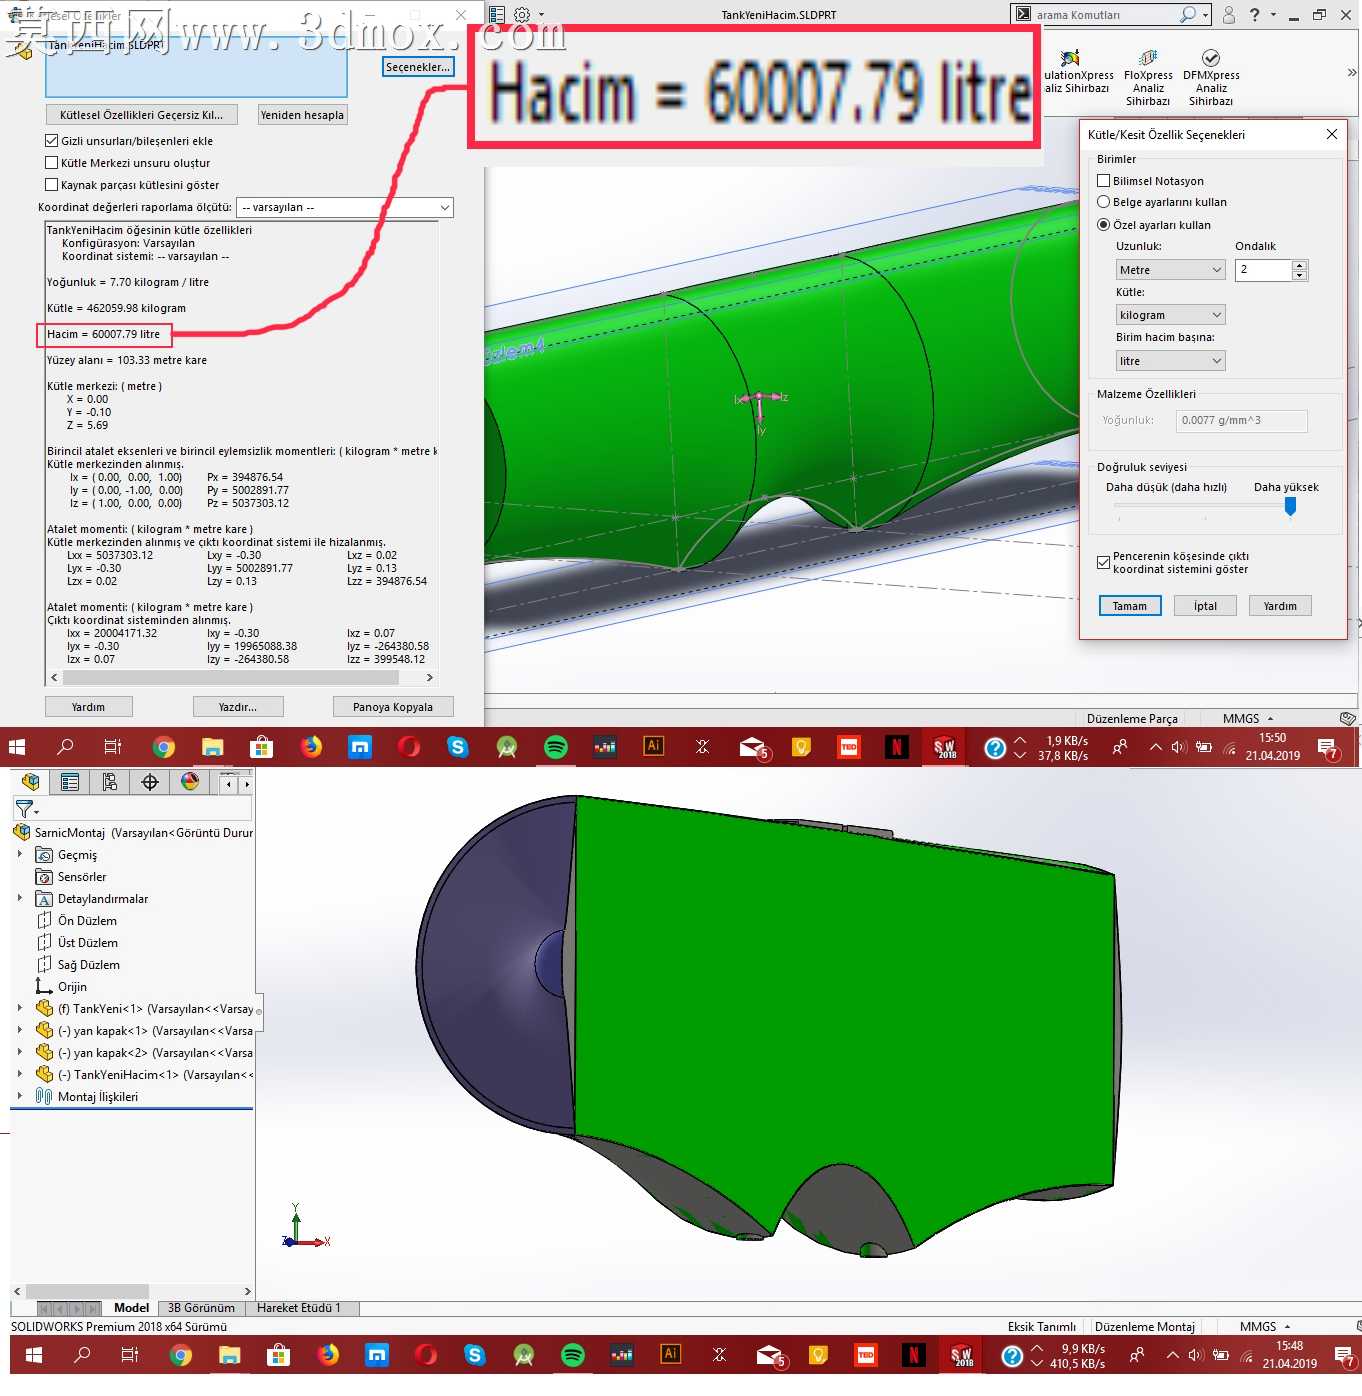Uncheck Gizli unsurları/bileşenleri ekle
Viewport: 1362px width, 1396px height.
click(x=52, y=141)
